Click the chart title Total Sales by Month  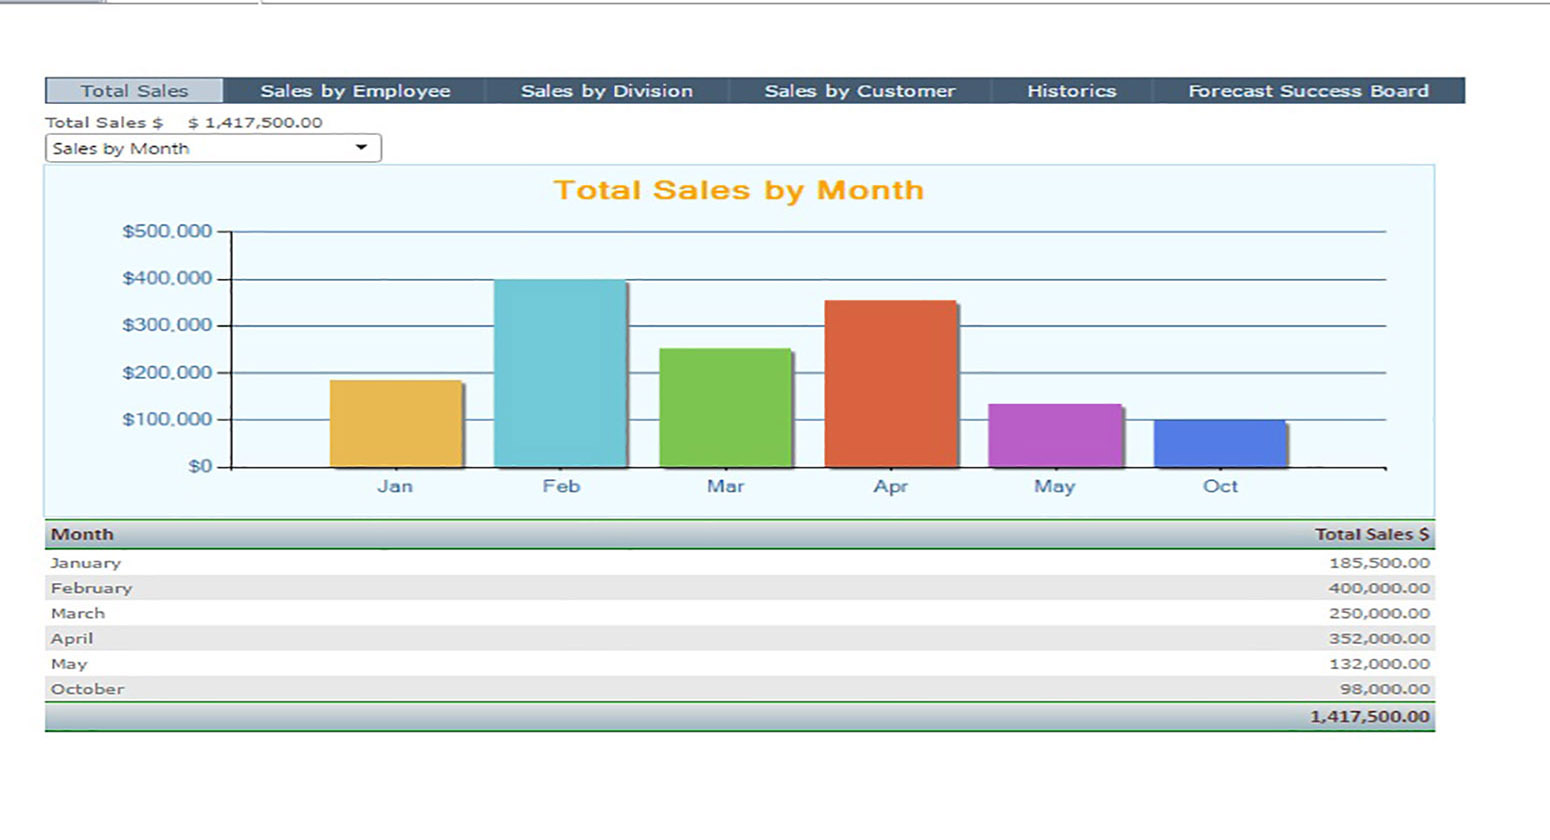tap(739, 190)
